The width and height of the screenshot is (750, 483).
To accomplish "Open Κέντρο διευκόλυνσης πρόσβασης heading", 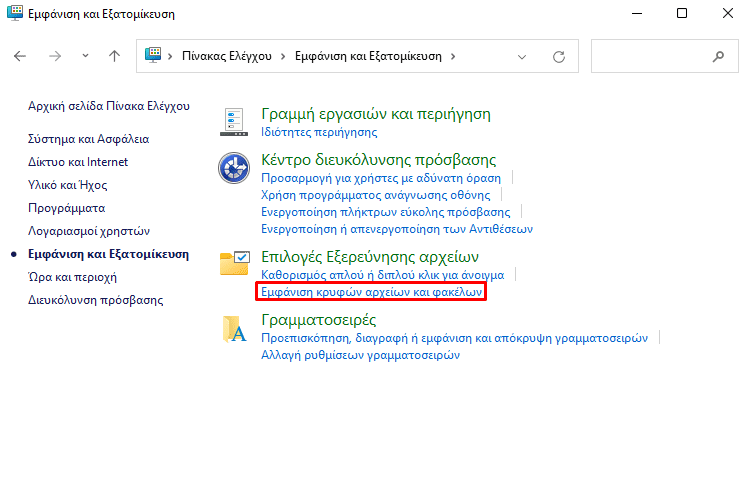I will pos(379,160).
